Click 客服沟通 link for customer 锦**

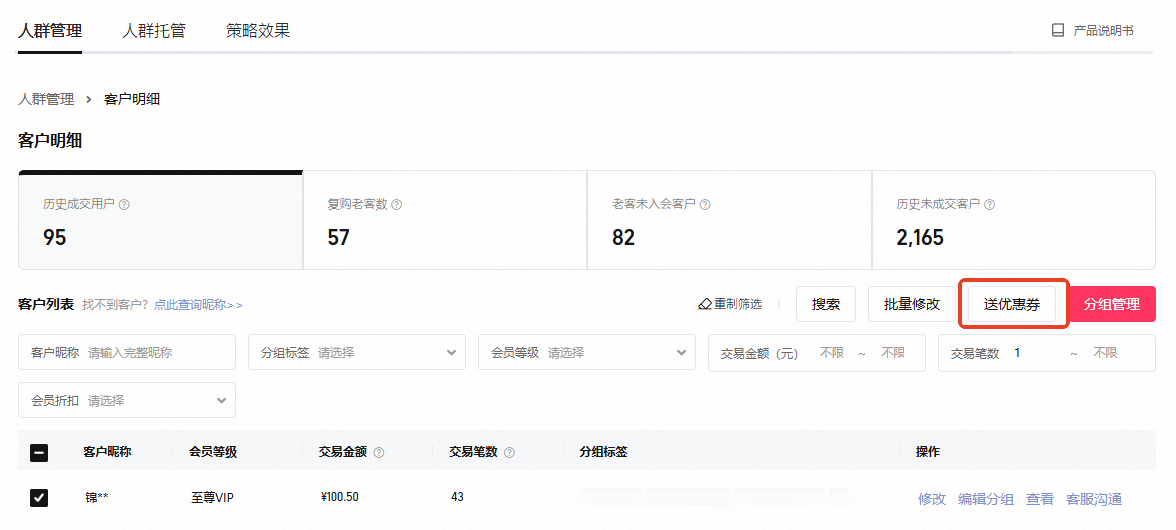tap(1094, 499)
